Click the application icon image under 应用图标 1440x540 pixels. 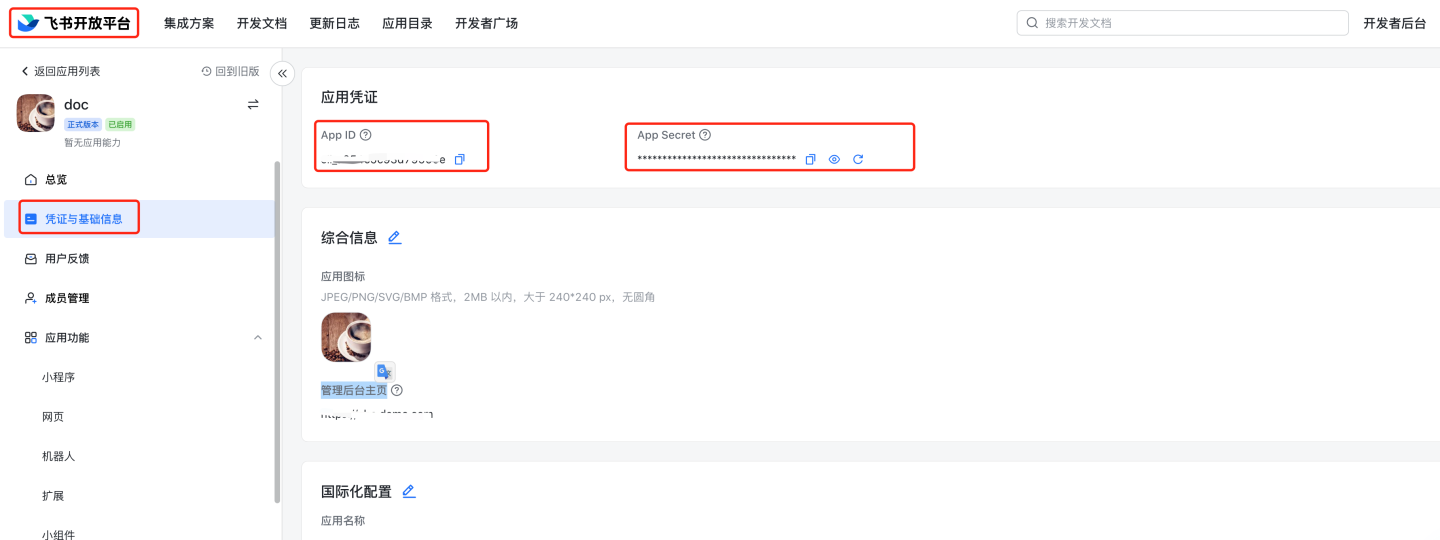click(x=346, y=337)
